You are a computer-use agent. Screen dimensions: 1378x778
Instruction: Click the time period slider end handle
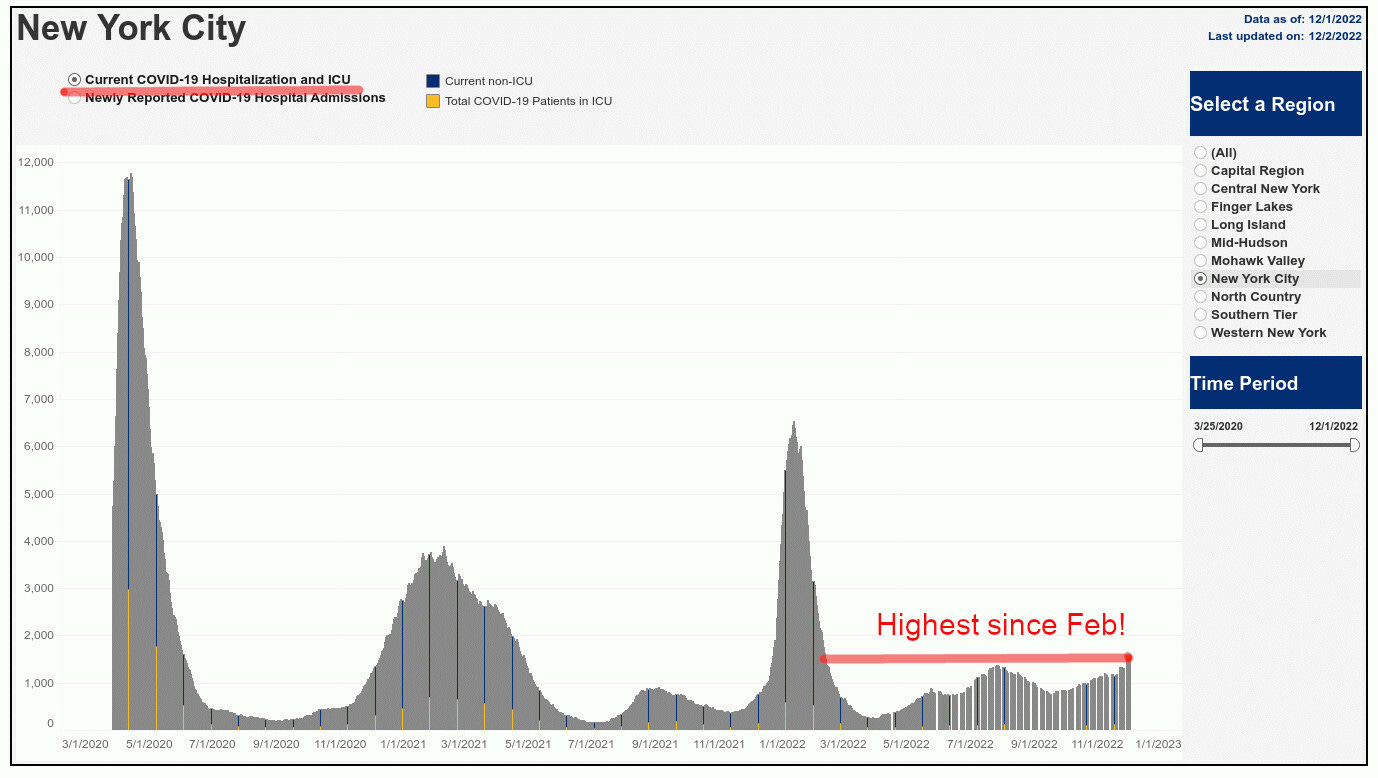pyautogui.click(x=1355, y=445)
